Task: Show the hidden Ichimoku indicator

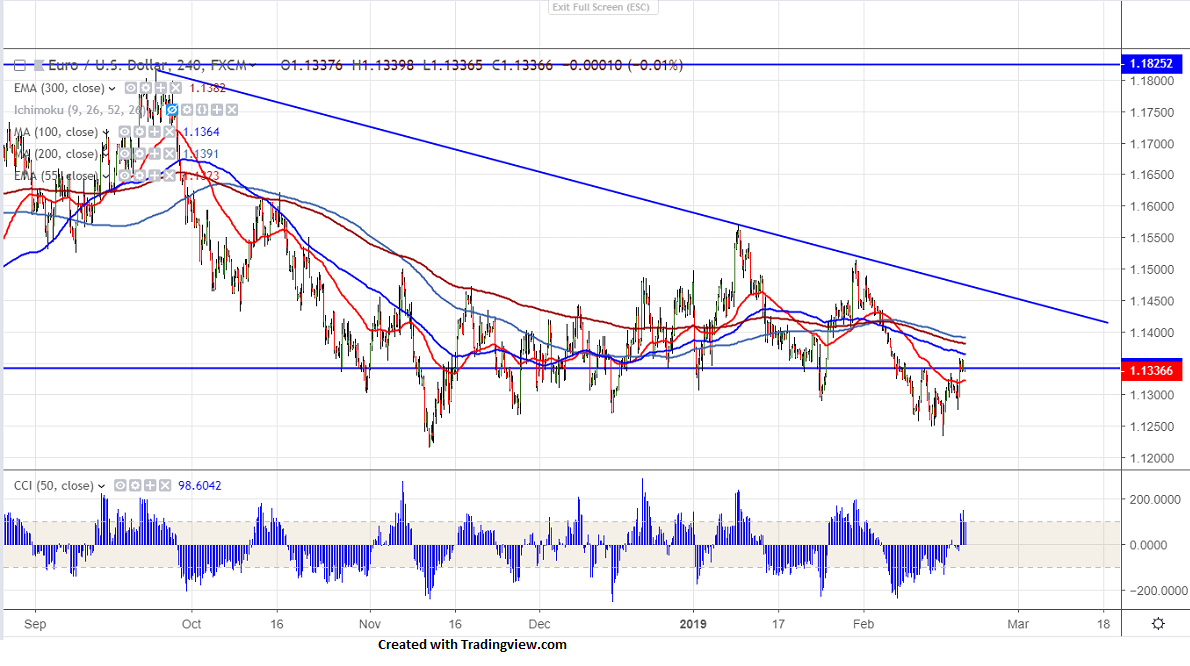Action: [172, 110]
